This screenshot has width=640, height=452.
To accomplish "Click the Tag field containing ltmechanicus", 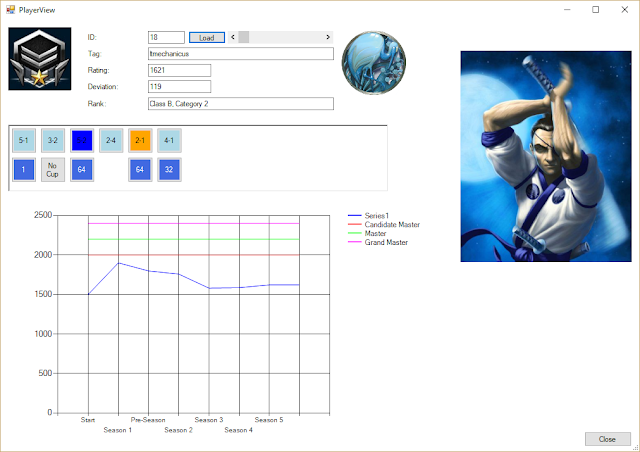I will (x=240, y=53).
